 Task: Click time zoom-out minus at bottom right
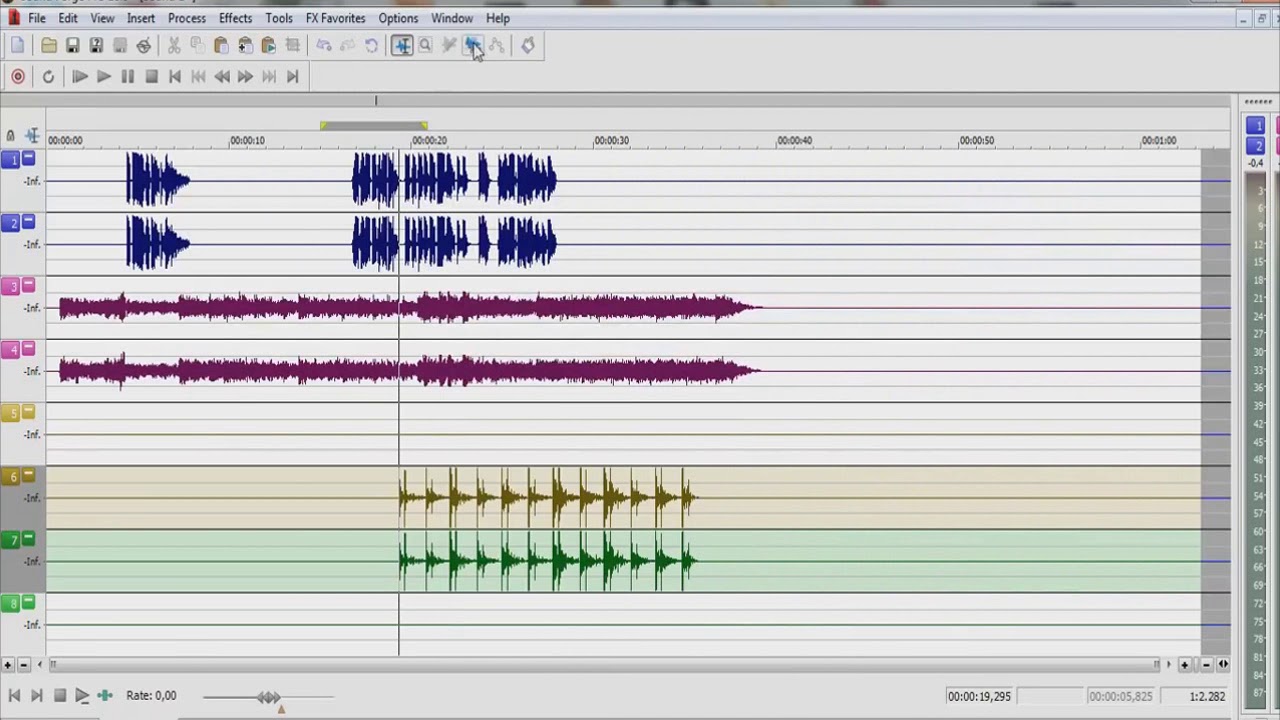coord(1207,664)
